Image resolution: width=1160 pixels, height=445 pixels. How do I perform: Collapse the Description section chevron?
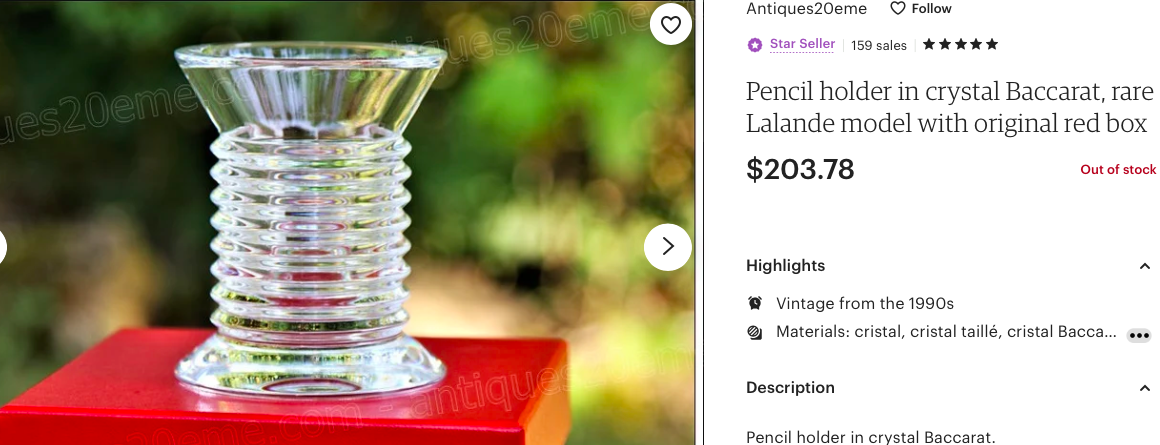[1144, 388]
